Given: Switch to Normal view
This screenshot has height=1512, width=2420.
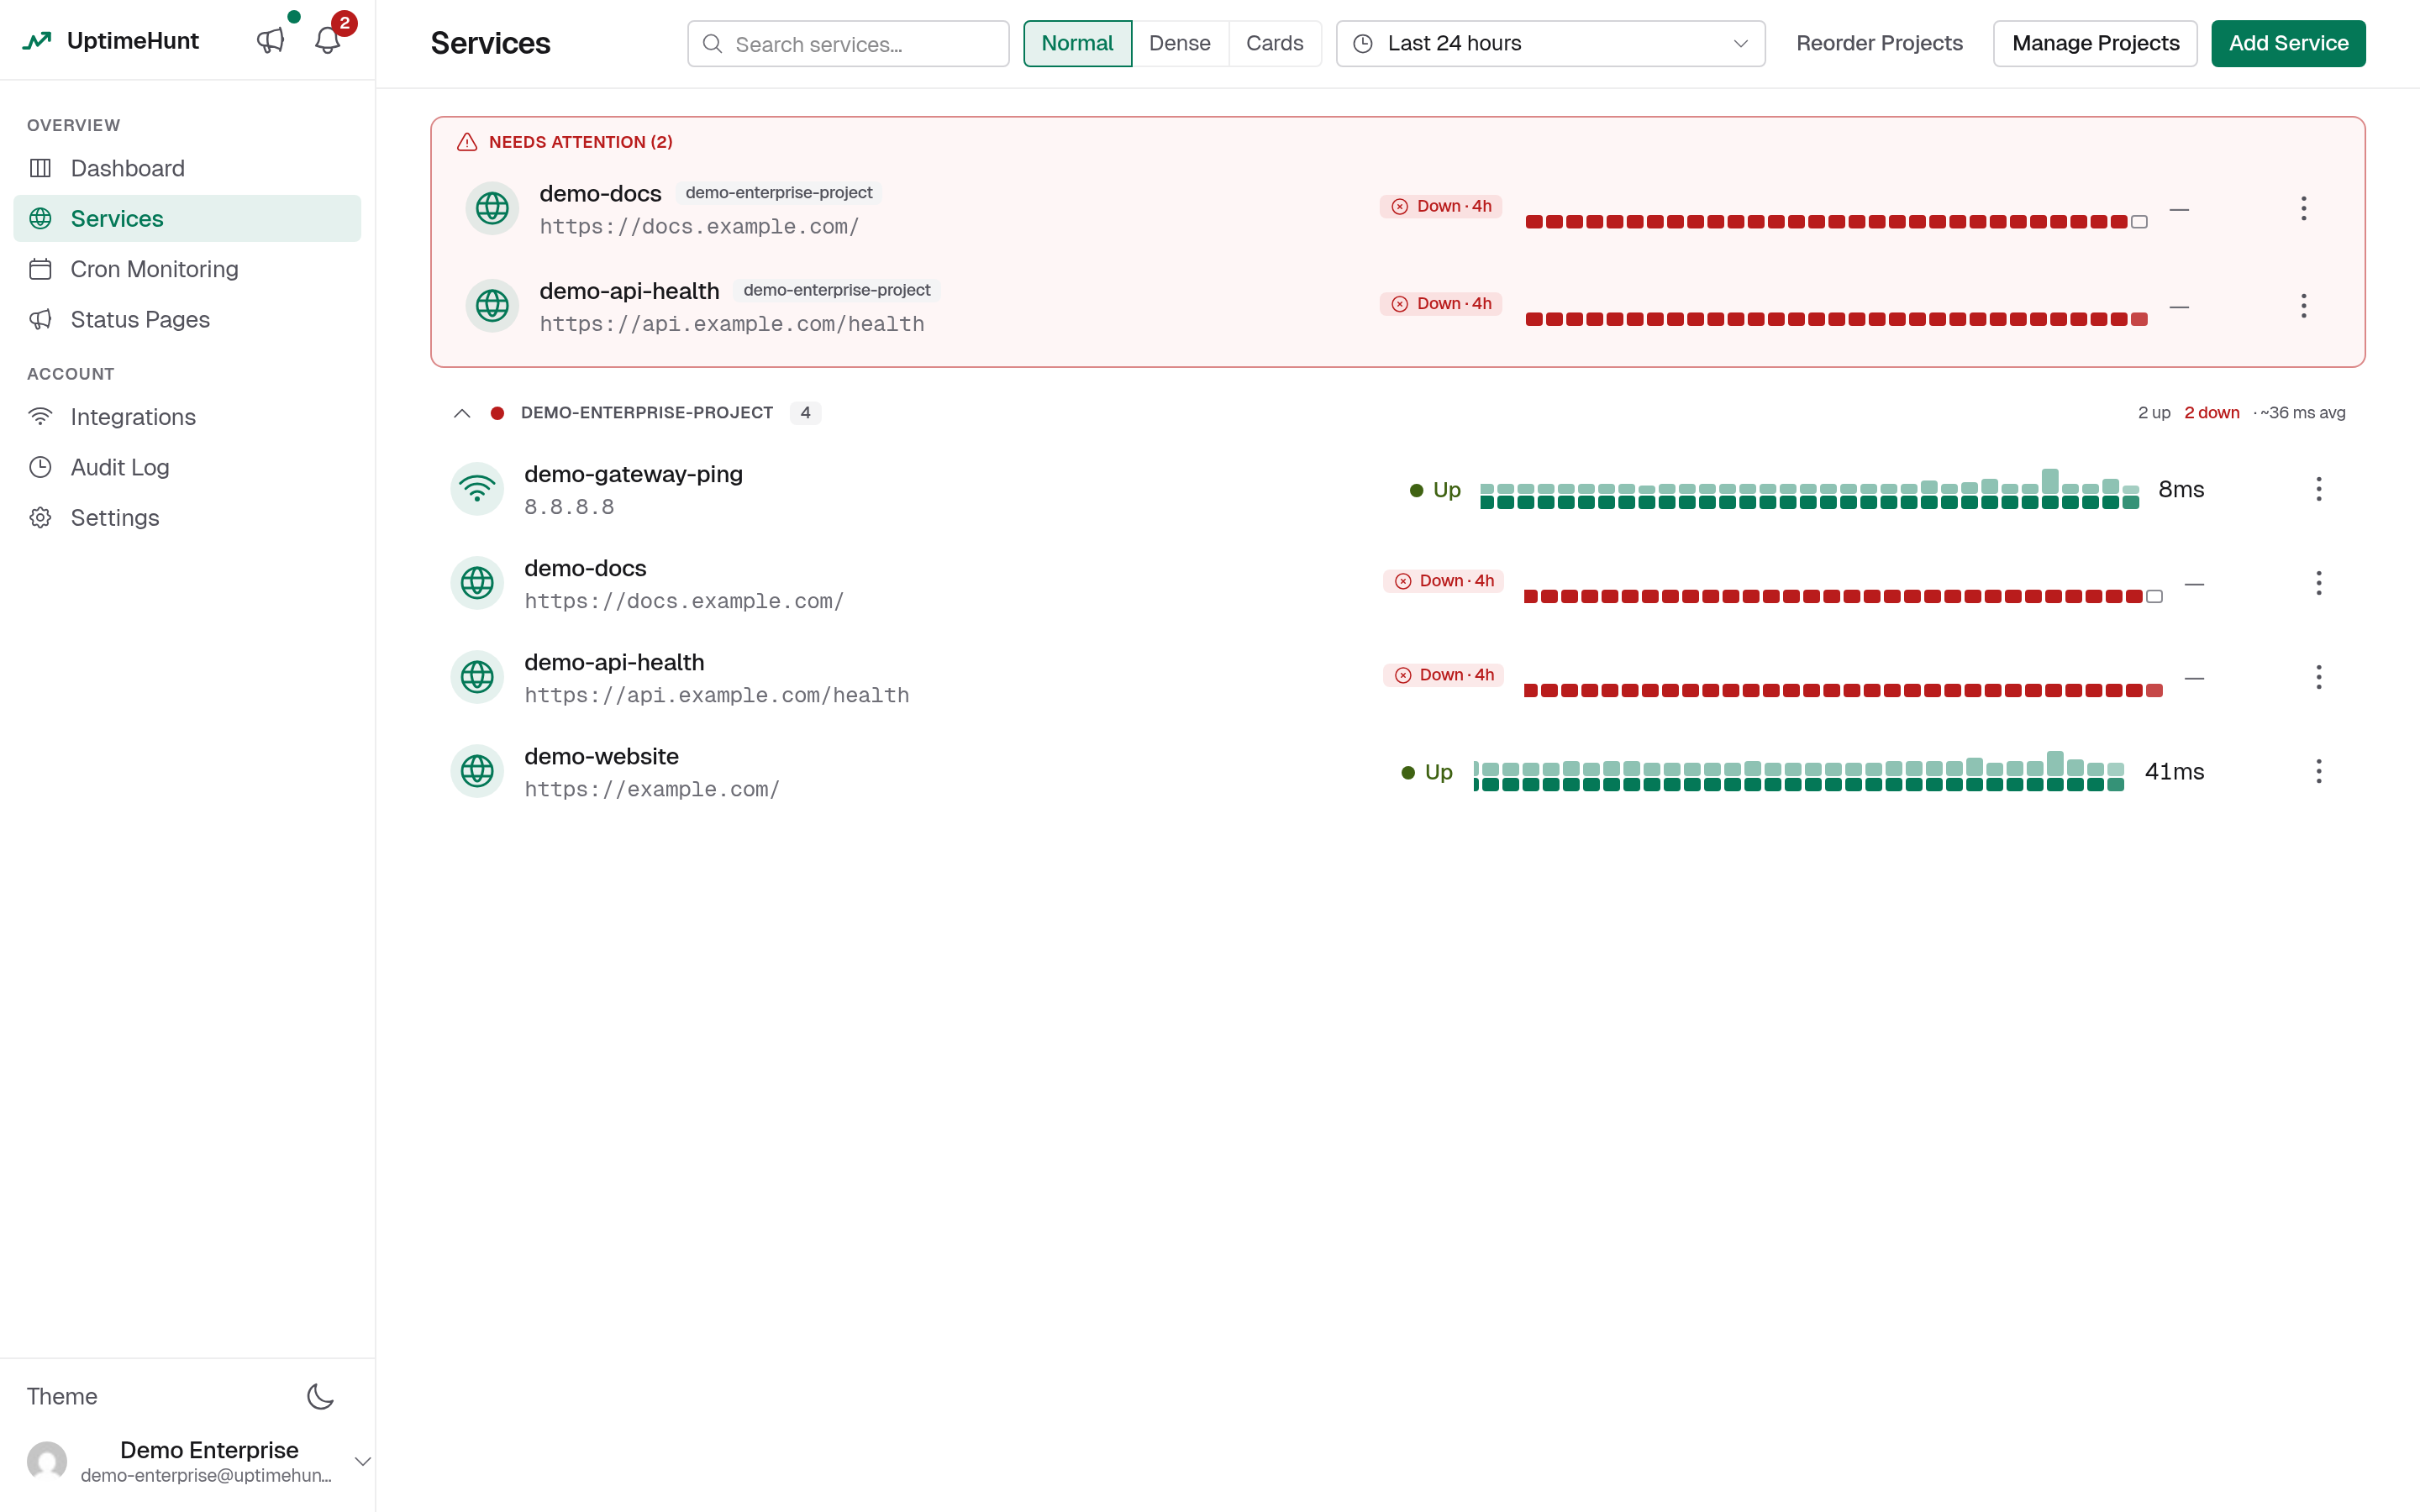Looking at the screenshot, I should click(1077, 43).
